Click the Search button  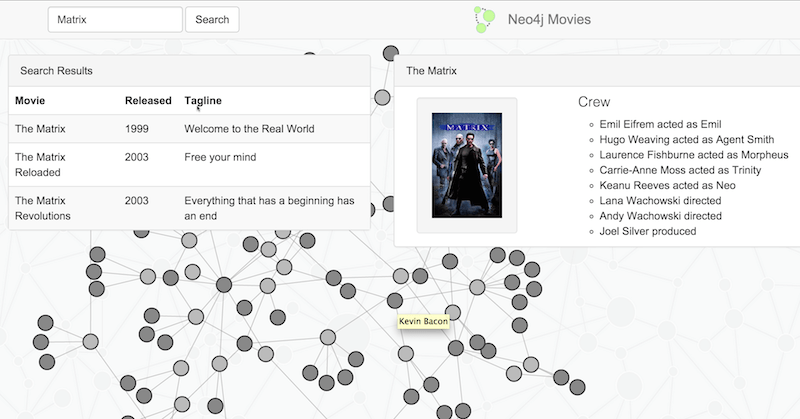click(212, 19)
